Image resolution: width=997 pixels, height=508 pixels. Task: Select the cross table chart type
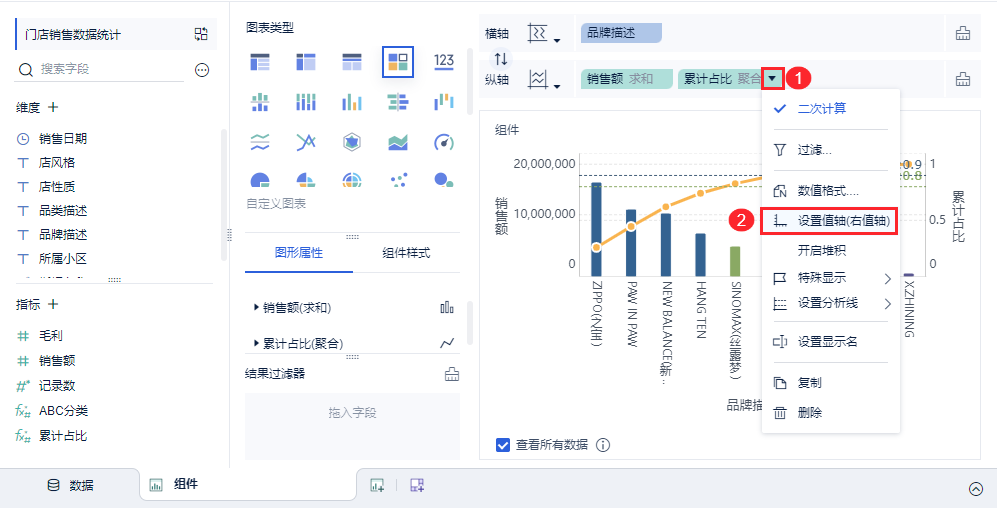coord(306,62)
